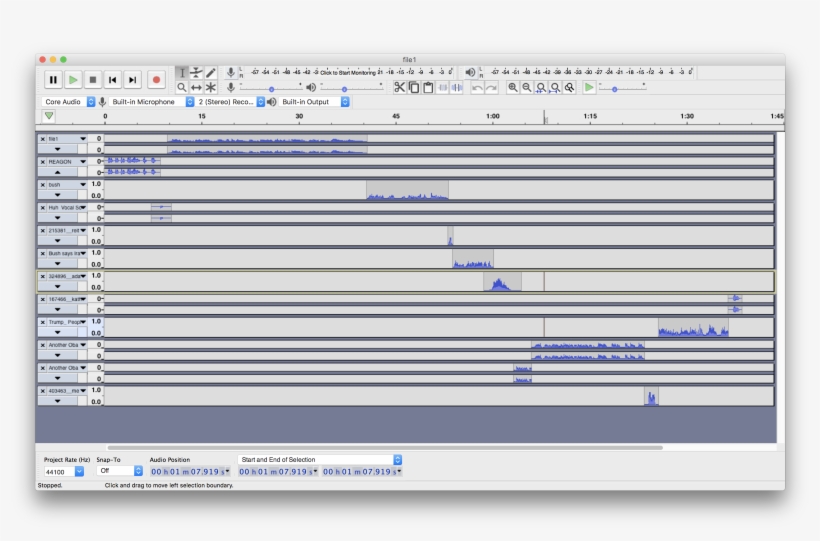
Task: Start recording with the red Record button
Action: [x=156, y=80]
